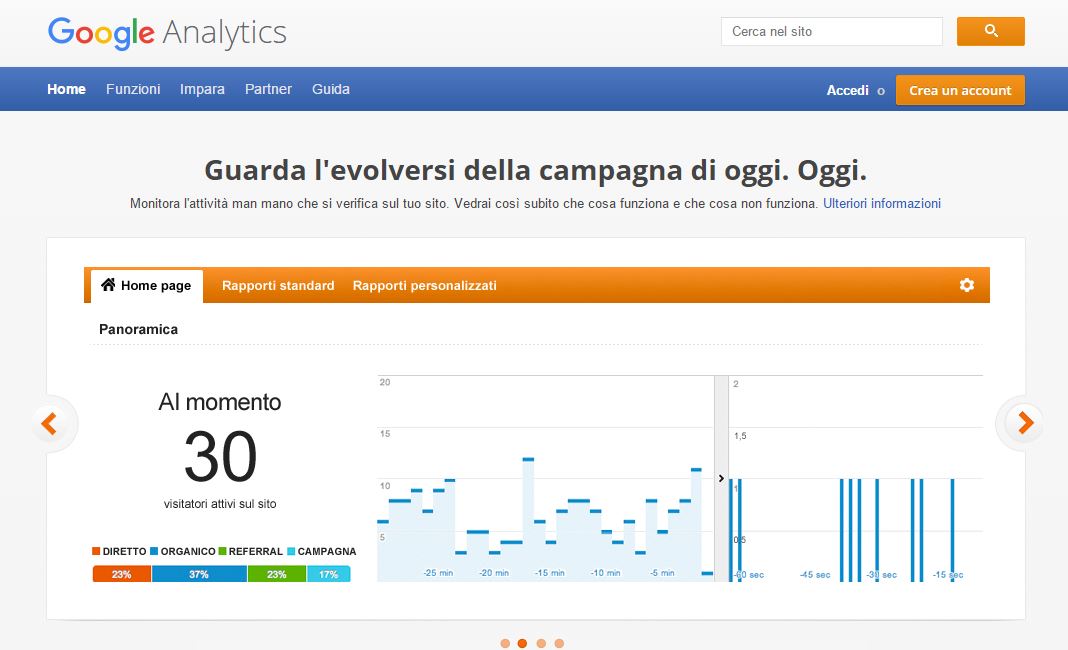The image size is (1068, 650).
Task: Expand chart divider small arrow
Action: (721, 478)
